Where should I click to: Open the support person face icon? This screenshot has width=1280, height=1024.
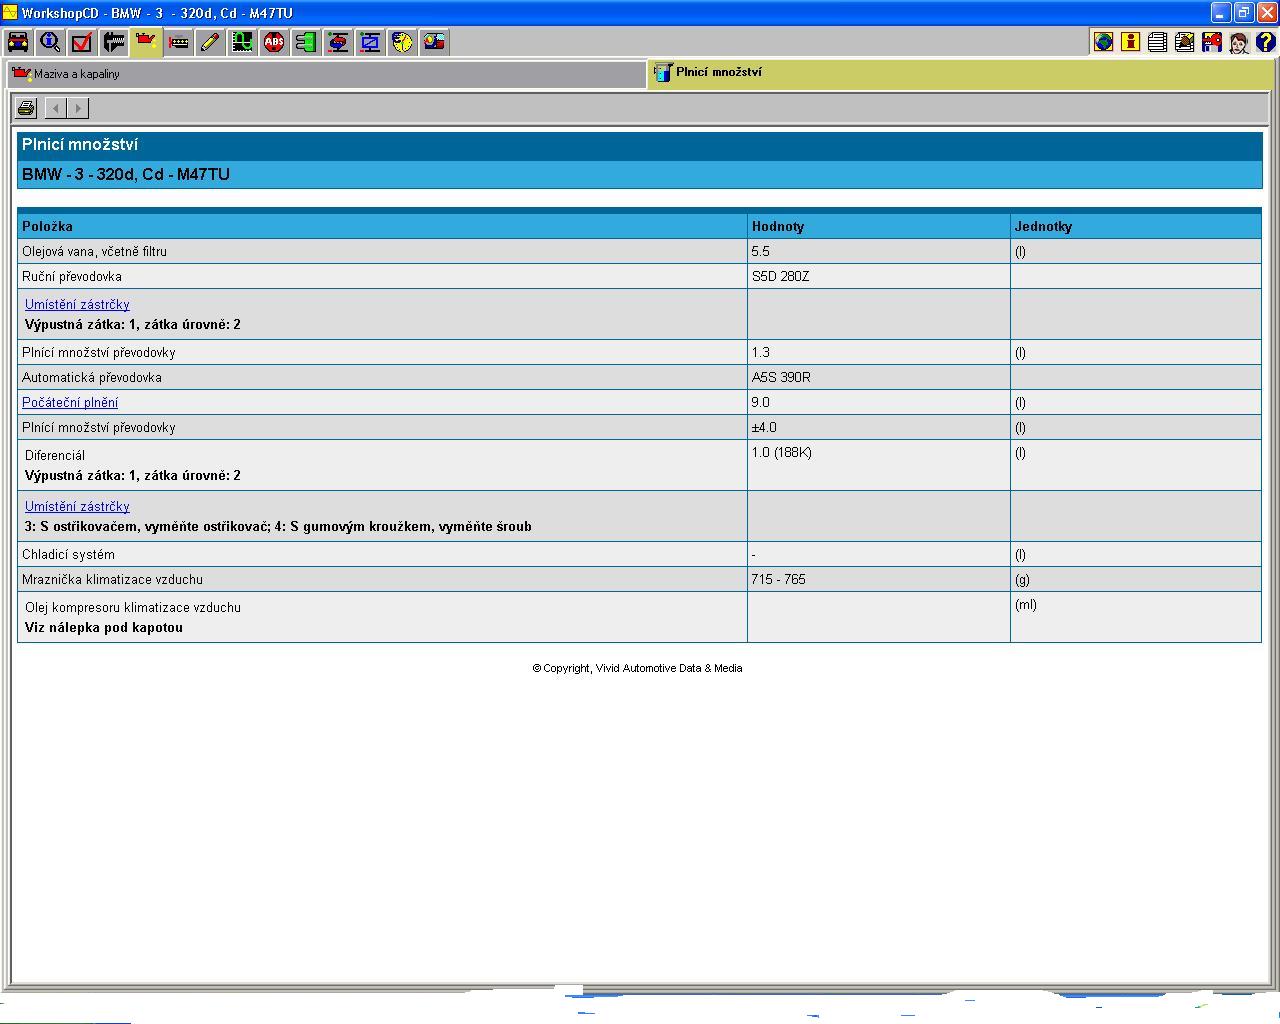(x=1238, y=42)
